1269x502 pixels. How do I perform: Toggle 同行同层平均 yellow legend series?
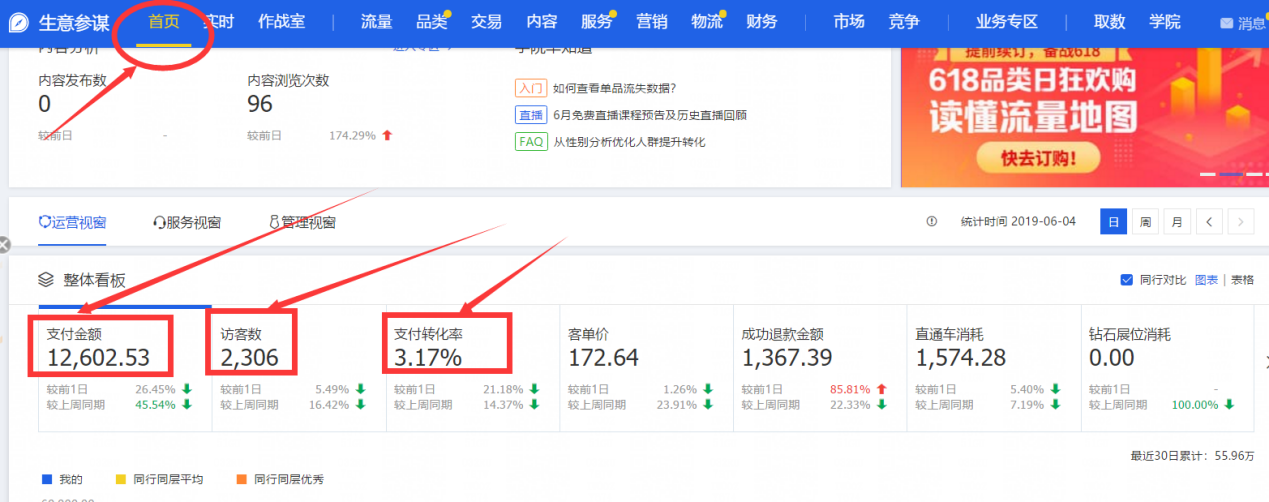[122, 479]
